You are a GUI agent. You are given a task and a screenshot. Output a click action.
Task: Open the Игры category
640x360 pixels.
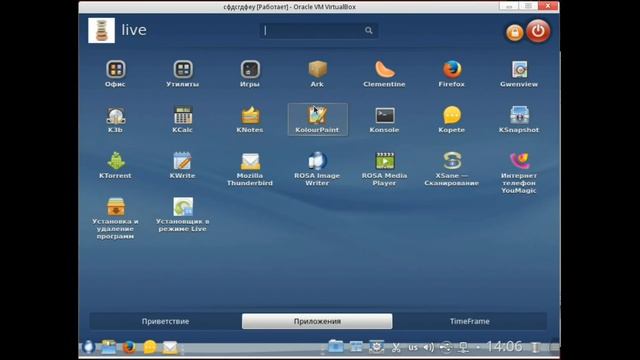[250, 74]
